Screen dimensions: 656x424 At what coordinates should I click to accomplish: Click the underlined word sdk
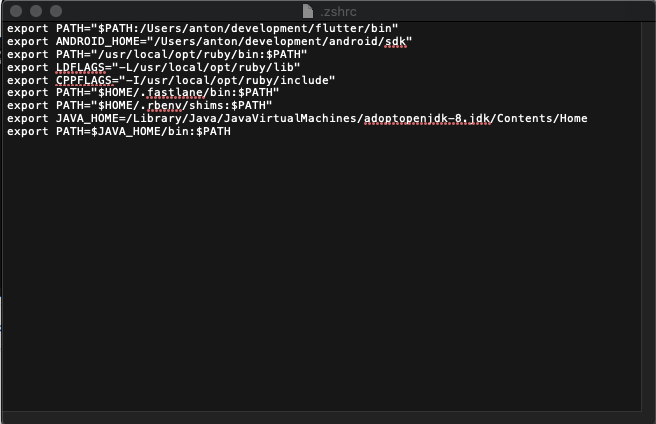pos(395,41)
